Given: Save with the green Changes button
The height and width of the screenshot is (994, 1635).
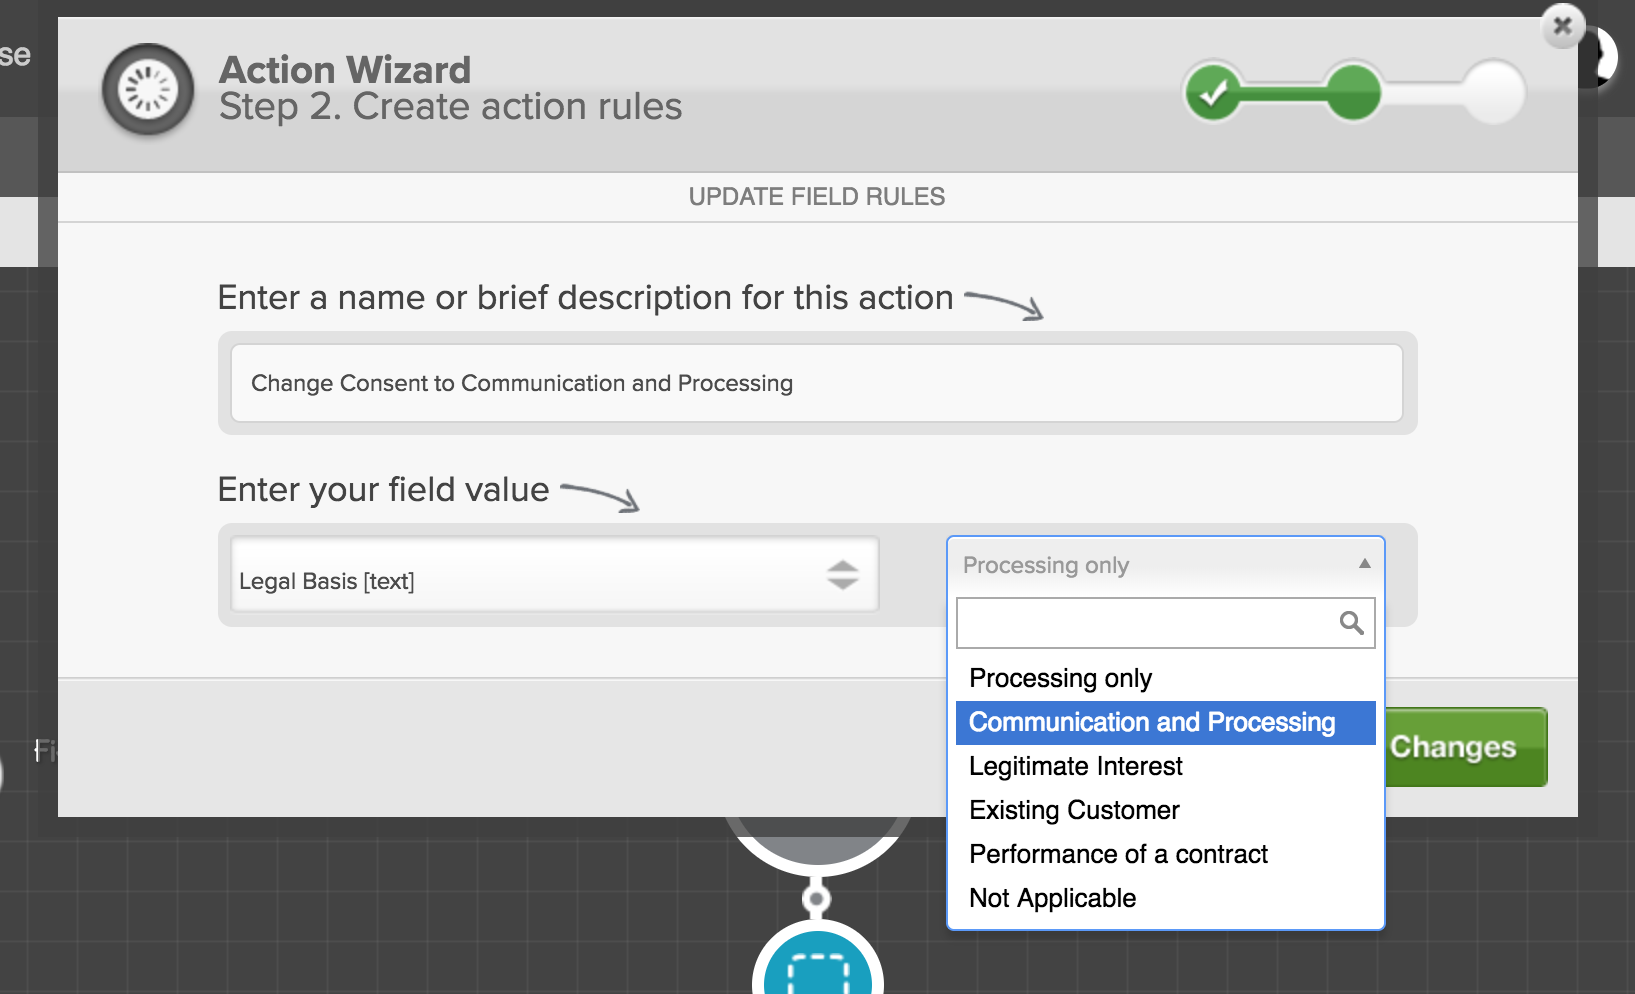Looking at the screenshot, I should click(1466, 747).
